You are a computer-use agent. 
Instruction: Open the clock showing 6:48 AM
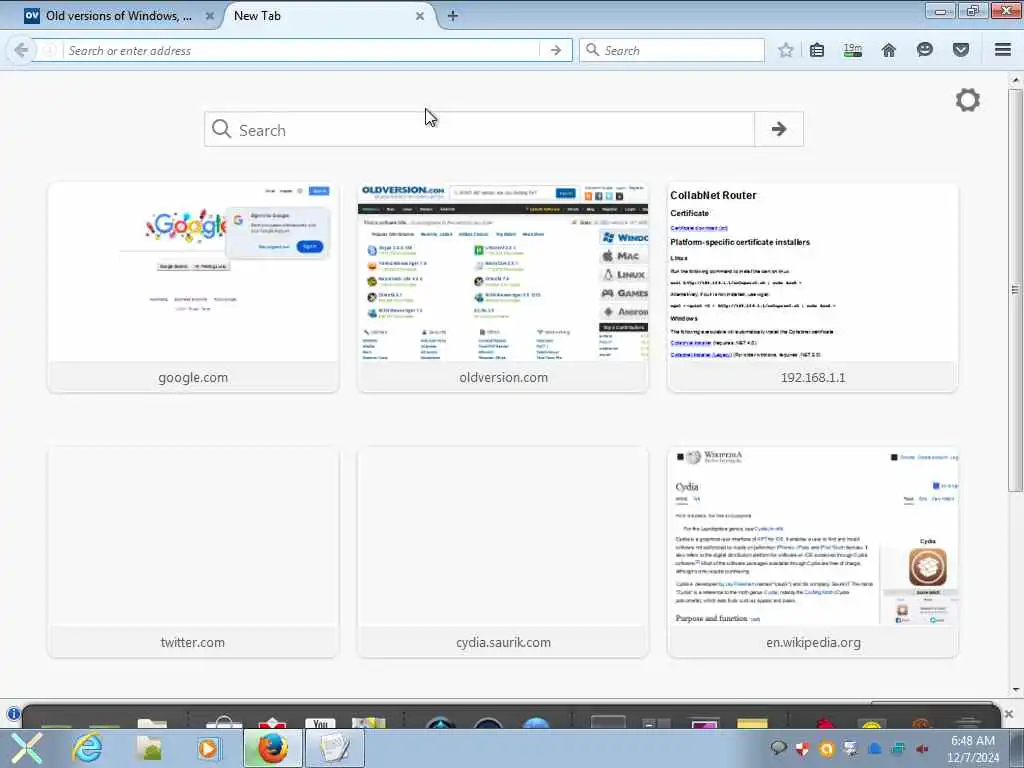click(x=973, y=748)
